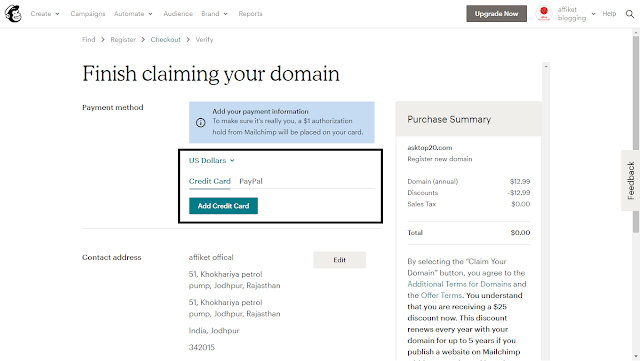Click the Checkout breadcrumb
This screenshot has height=361, width=640.
point(165,40)
